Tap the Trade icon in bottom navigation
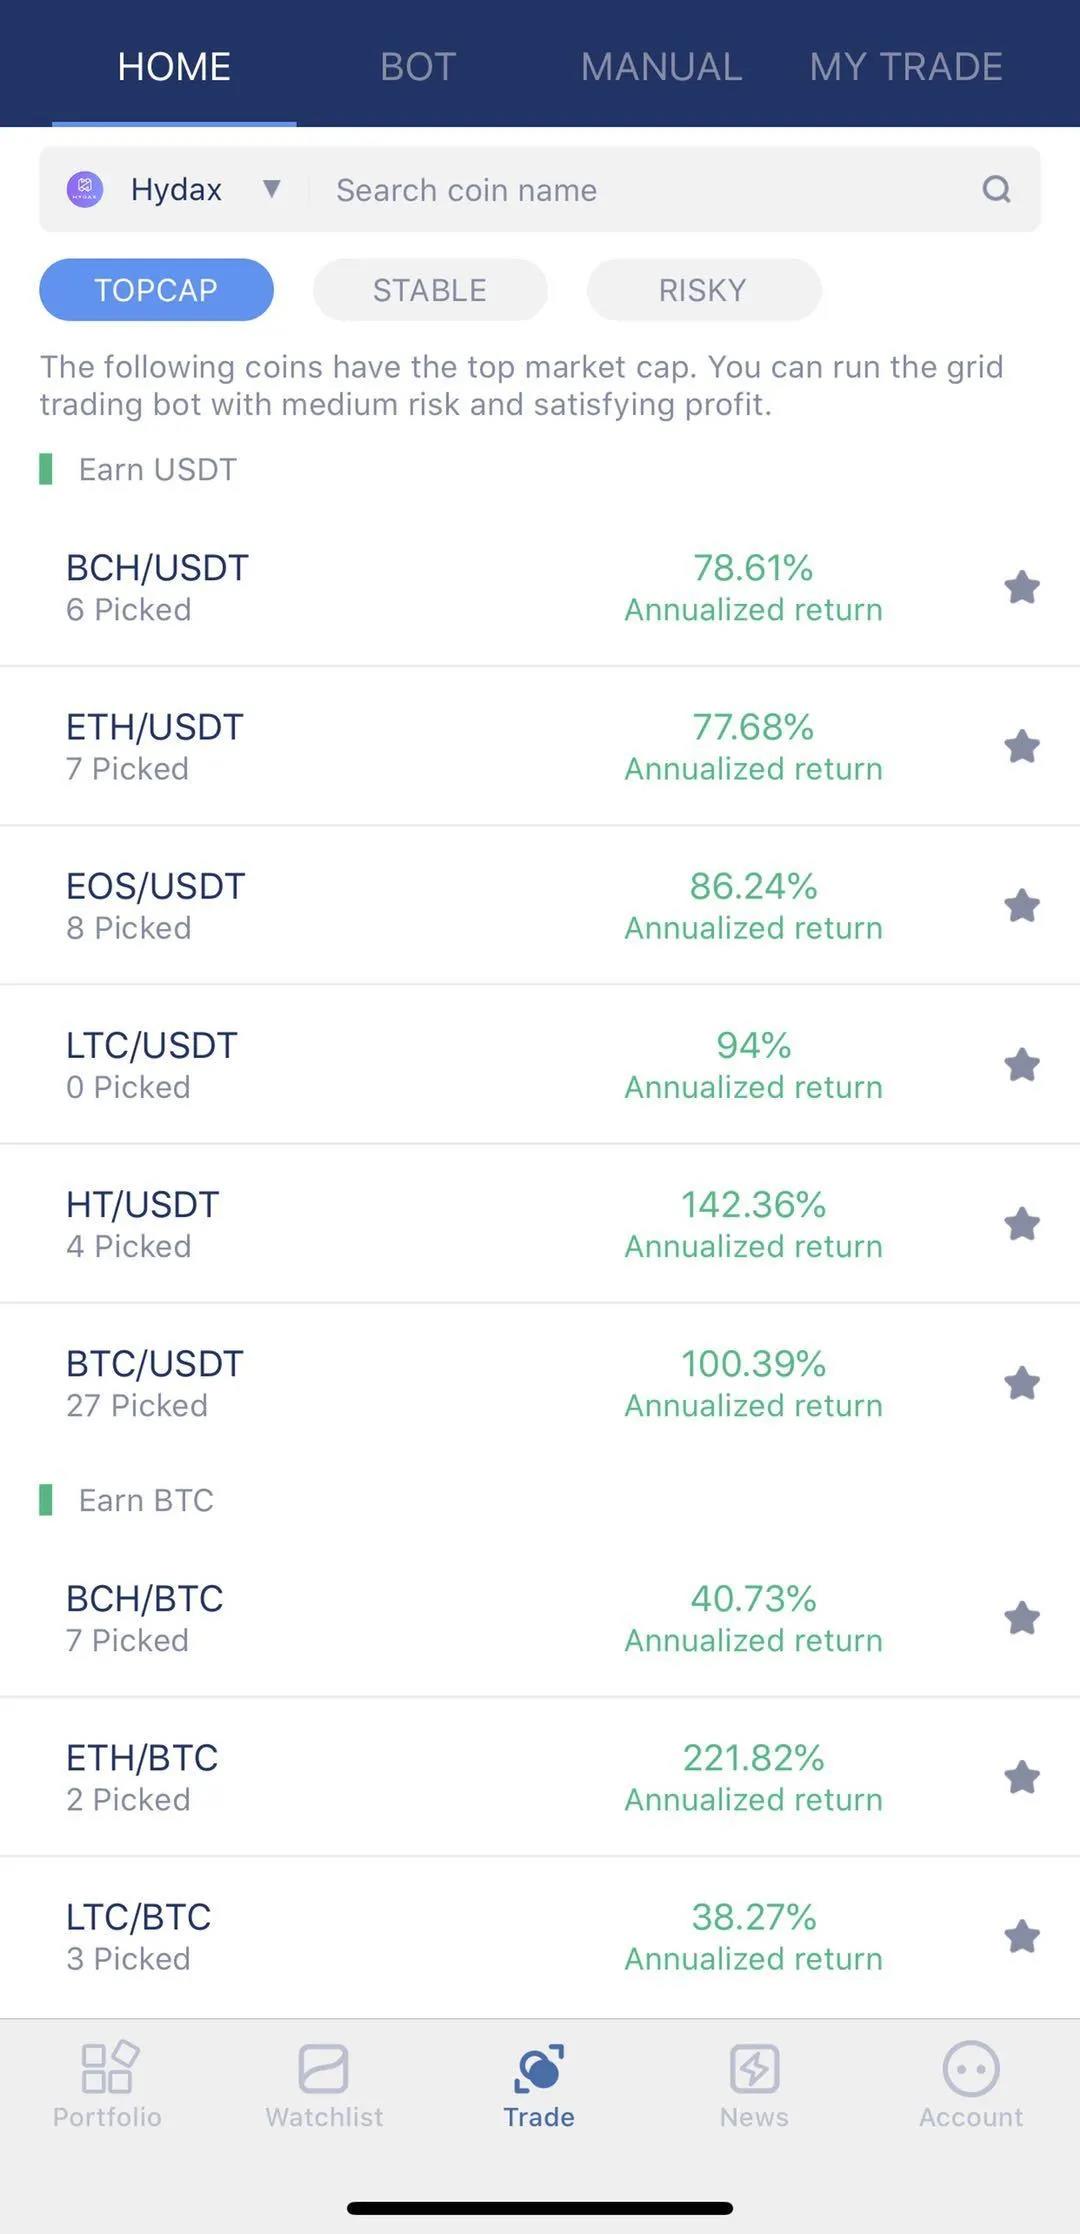Viewport: 1080px width, 2234px height. click(539, 2068)
